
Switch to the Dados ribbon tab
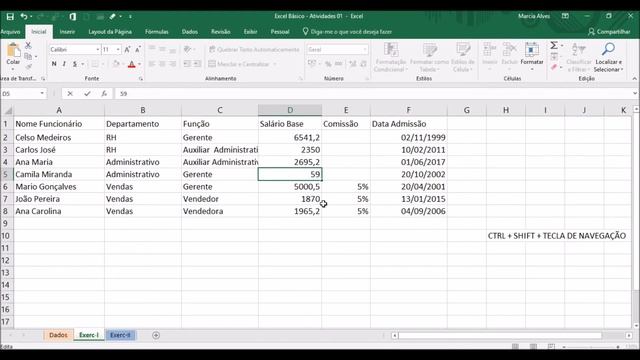tap(189, 31)
